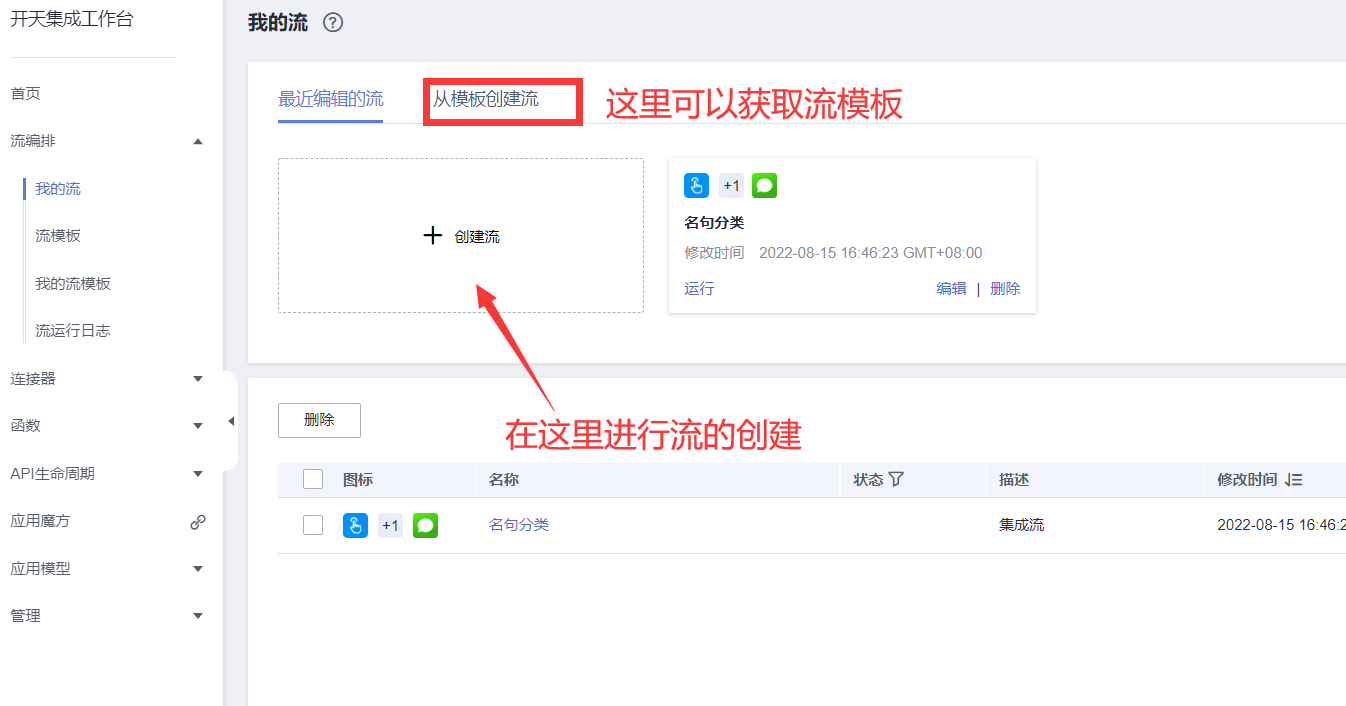Image resolution: width=1346 pixels, height=706 pixels.
Task: Switch to 最近编辑的流 tab
Action: (330, 99)
